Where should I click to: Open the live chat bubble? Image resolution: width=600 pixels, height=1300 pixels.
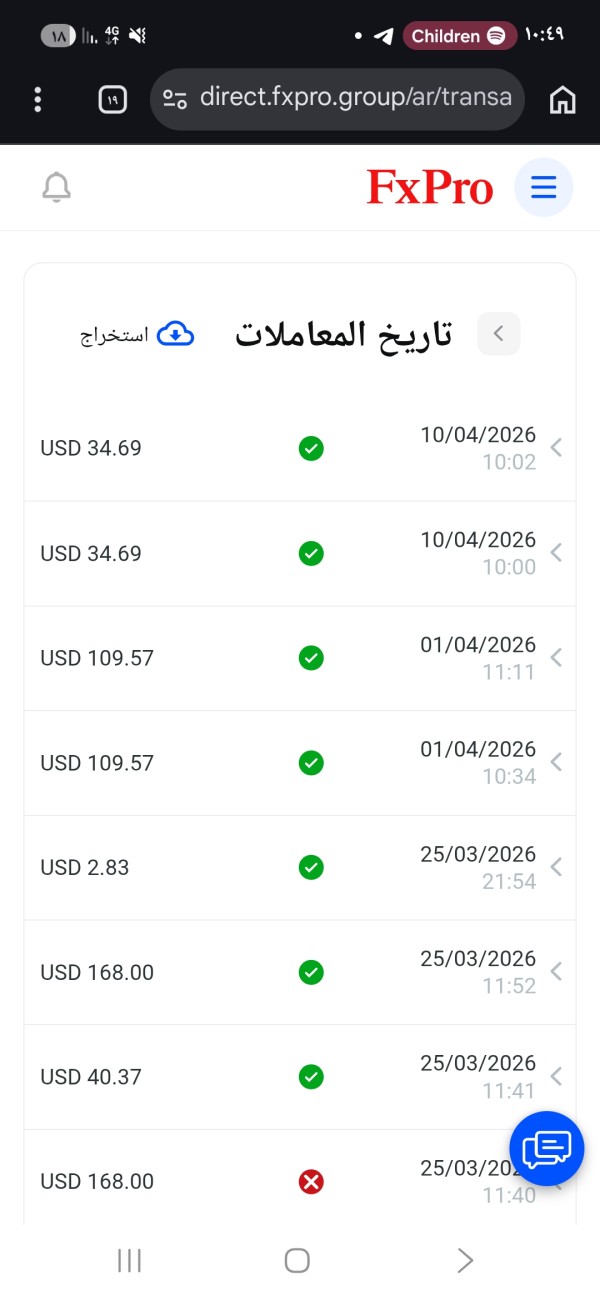(546, 1148)
